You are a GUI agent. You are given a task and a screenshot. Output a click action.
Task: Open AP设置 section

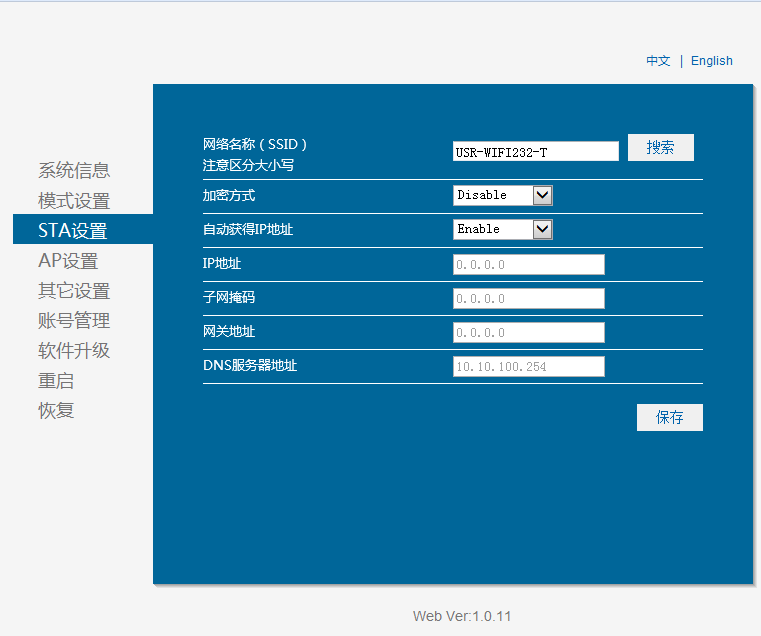click(x=68, y=261)
